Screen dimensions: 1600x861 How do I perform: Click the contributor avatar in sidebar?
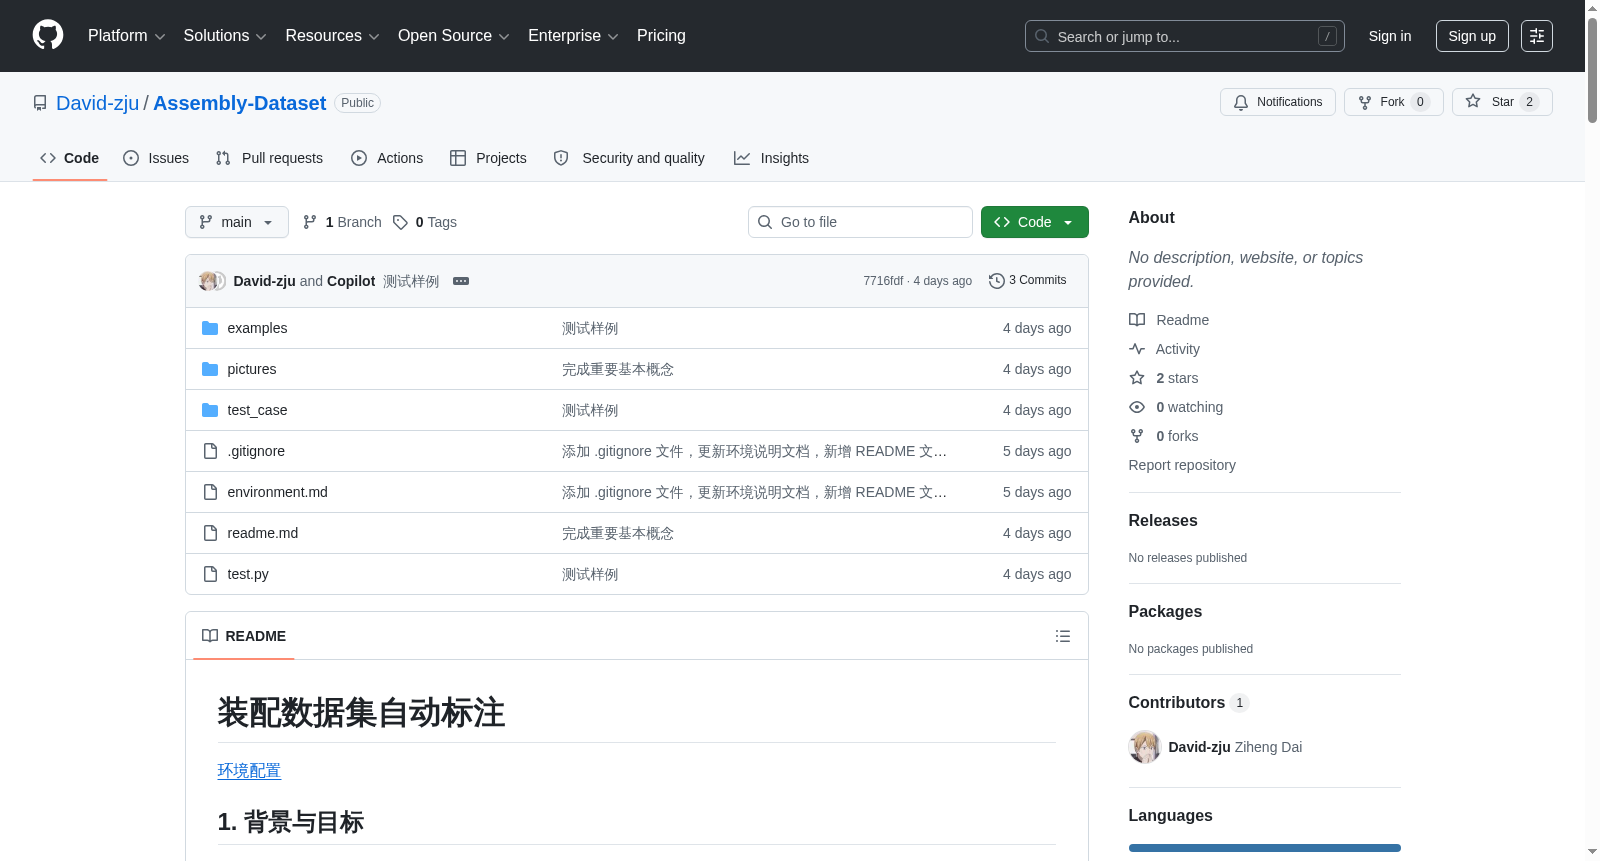tap(1145, 747)
